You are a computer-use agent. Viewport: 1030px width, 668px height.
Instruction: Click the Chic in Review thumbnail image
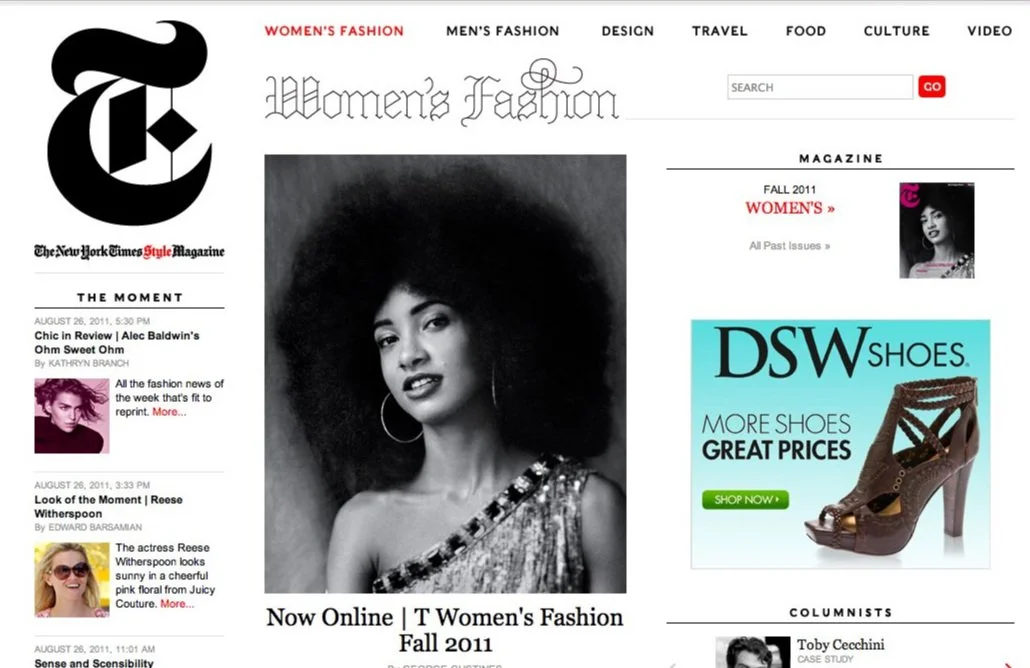click(x=72, y=416)
